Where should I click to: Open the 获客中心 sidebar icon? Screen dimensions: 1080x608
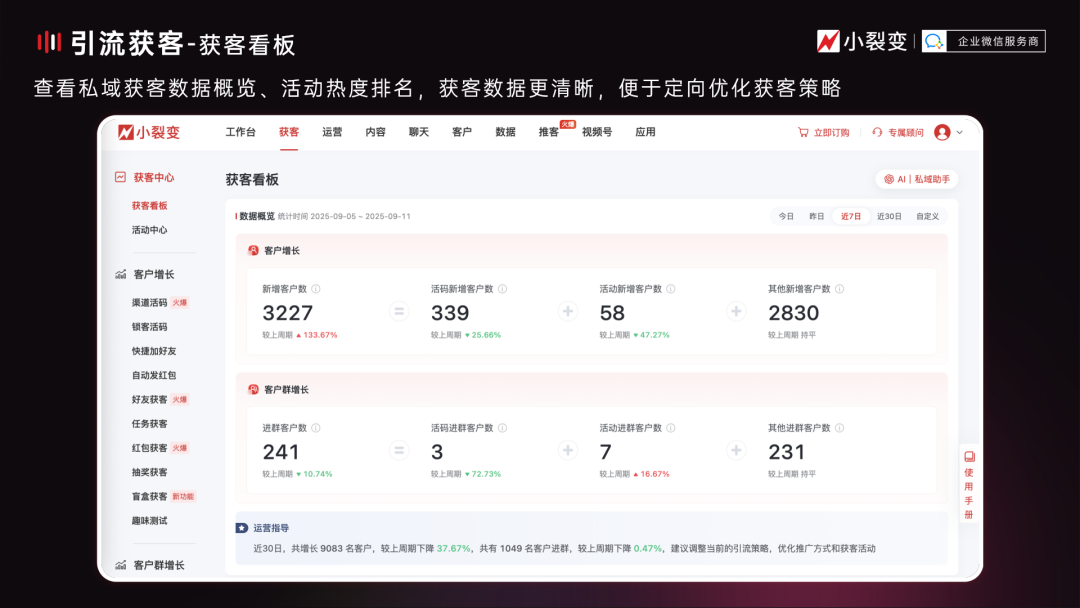(120, 177)
